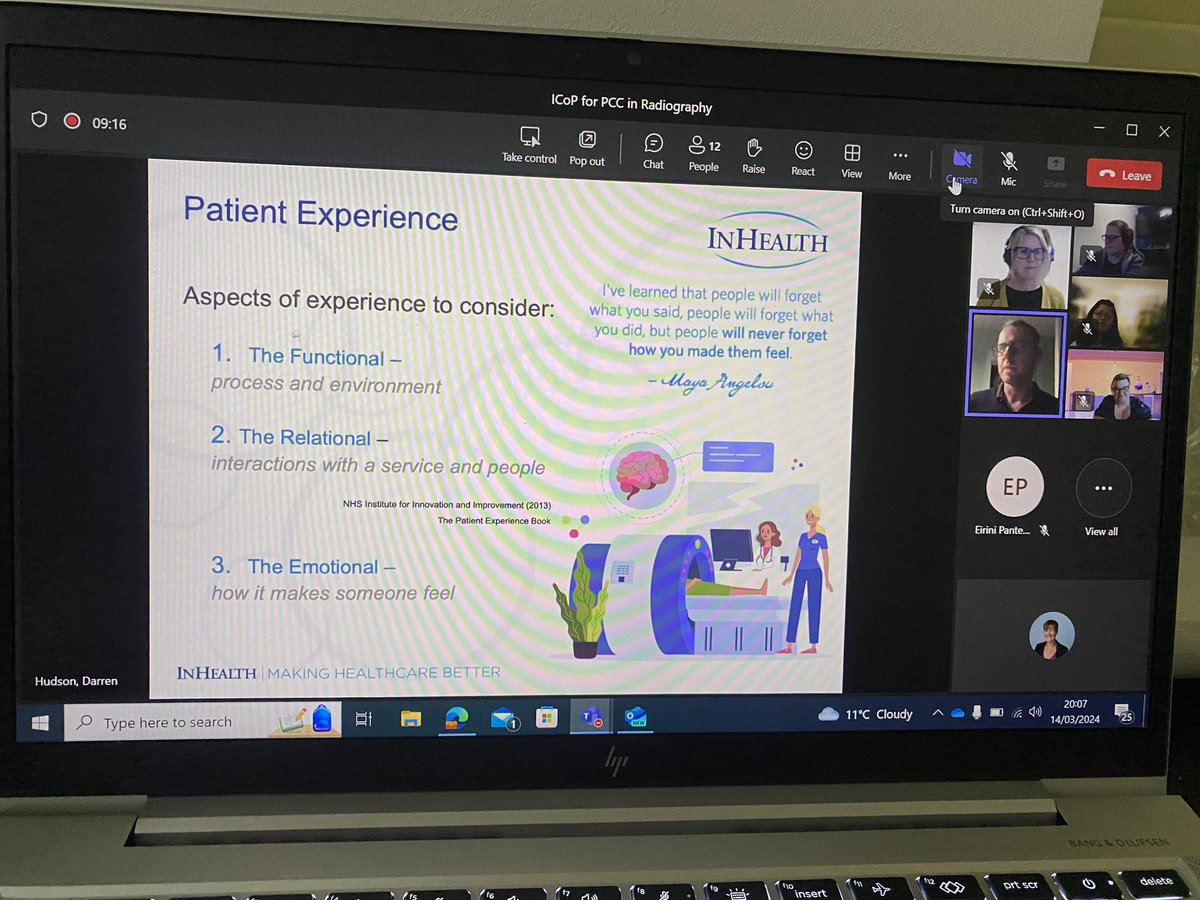Viewport: 1200px width, 900px height.
Task: Select the highlighted man with glasses video
Action: 1013,363
